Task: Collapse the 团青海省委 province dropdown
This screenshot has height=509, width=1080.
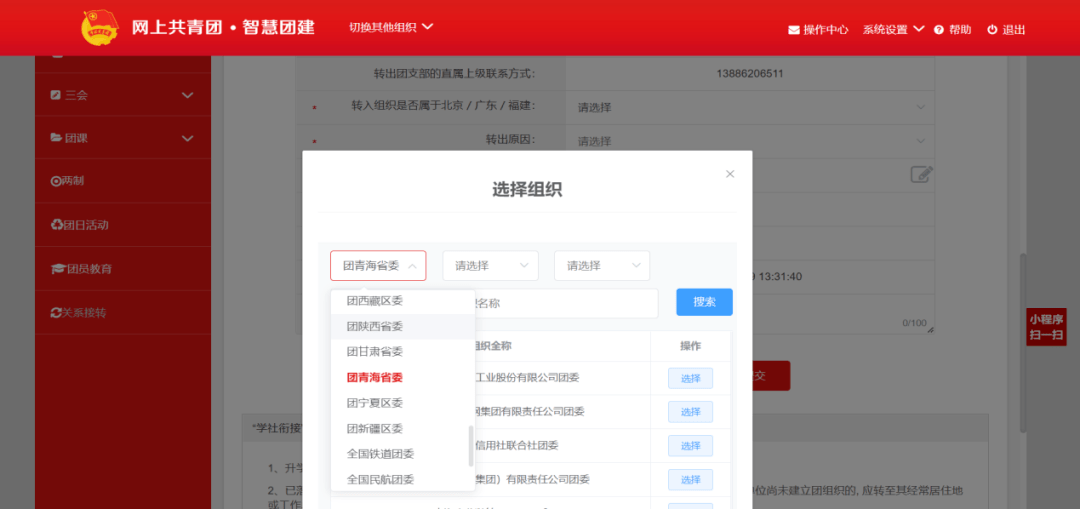Action: (378, 266)
